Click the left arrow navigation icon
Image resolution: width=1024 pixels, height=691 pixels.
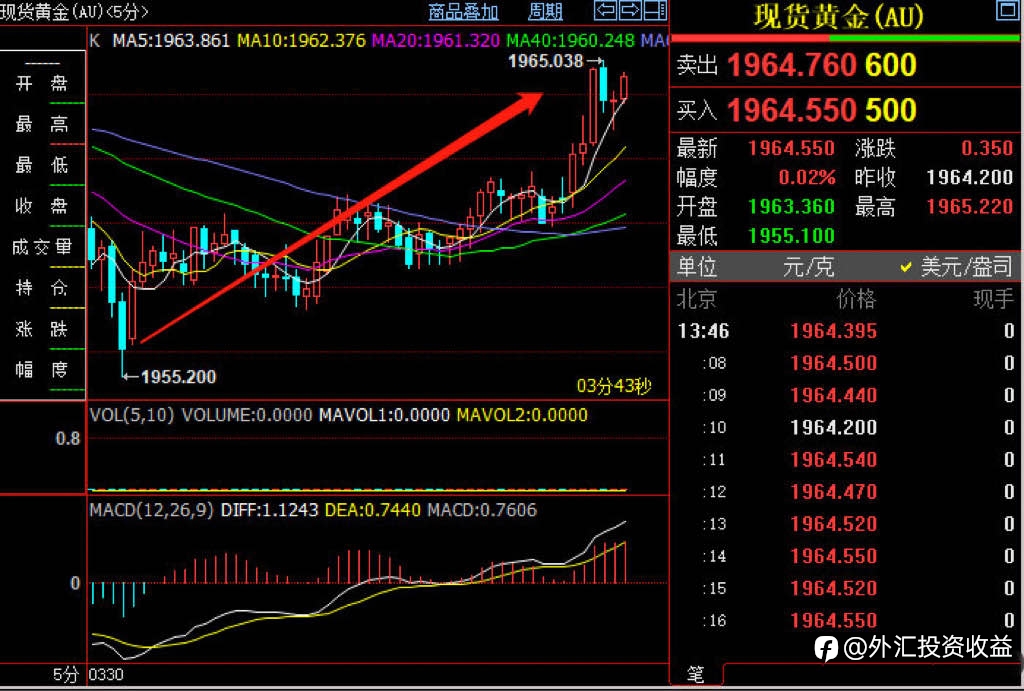pyautogui.click(x=605, y=10)
